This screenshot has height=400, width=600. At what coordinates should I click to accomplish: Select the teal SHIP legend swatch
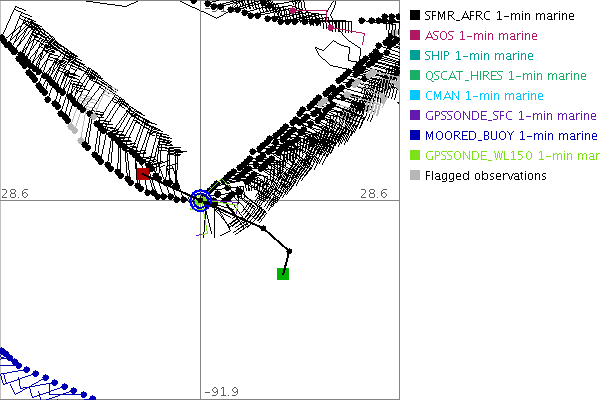pyautogui.click(x=415, y=56)
